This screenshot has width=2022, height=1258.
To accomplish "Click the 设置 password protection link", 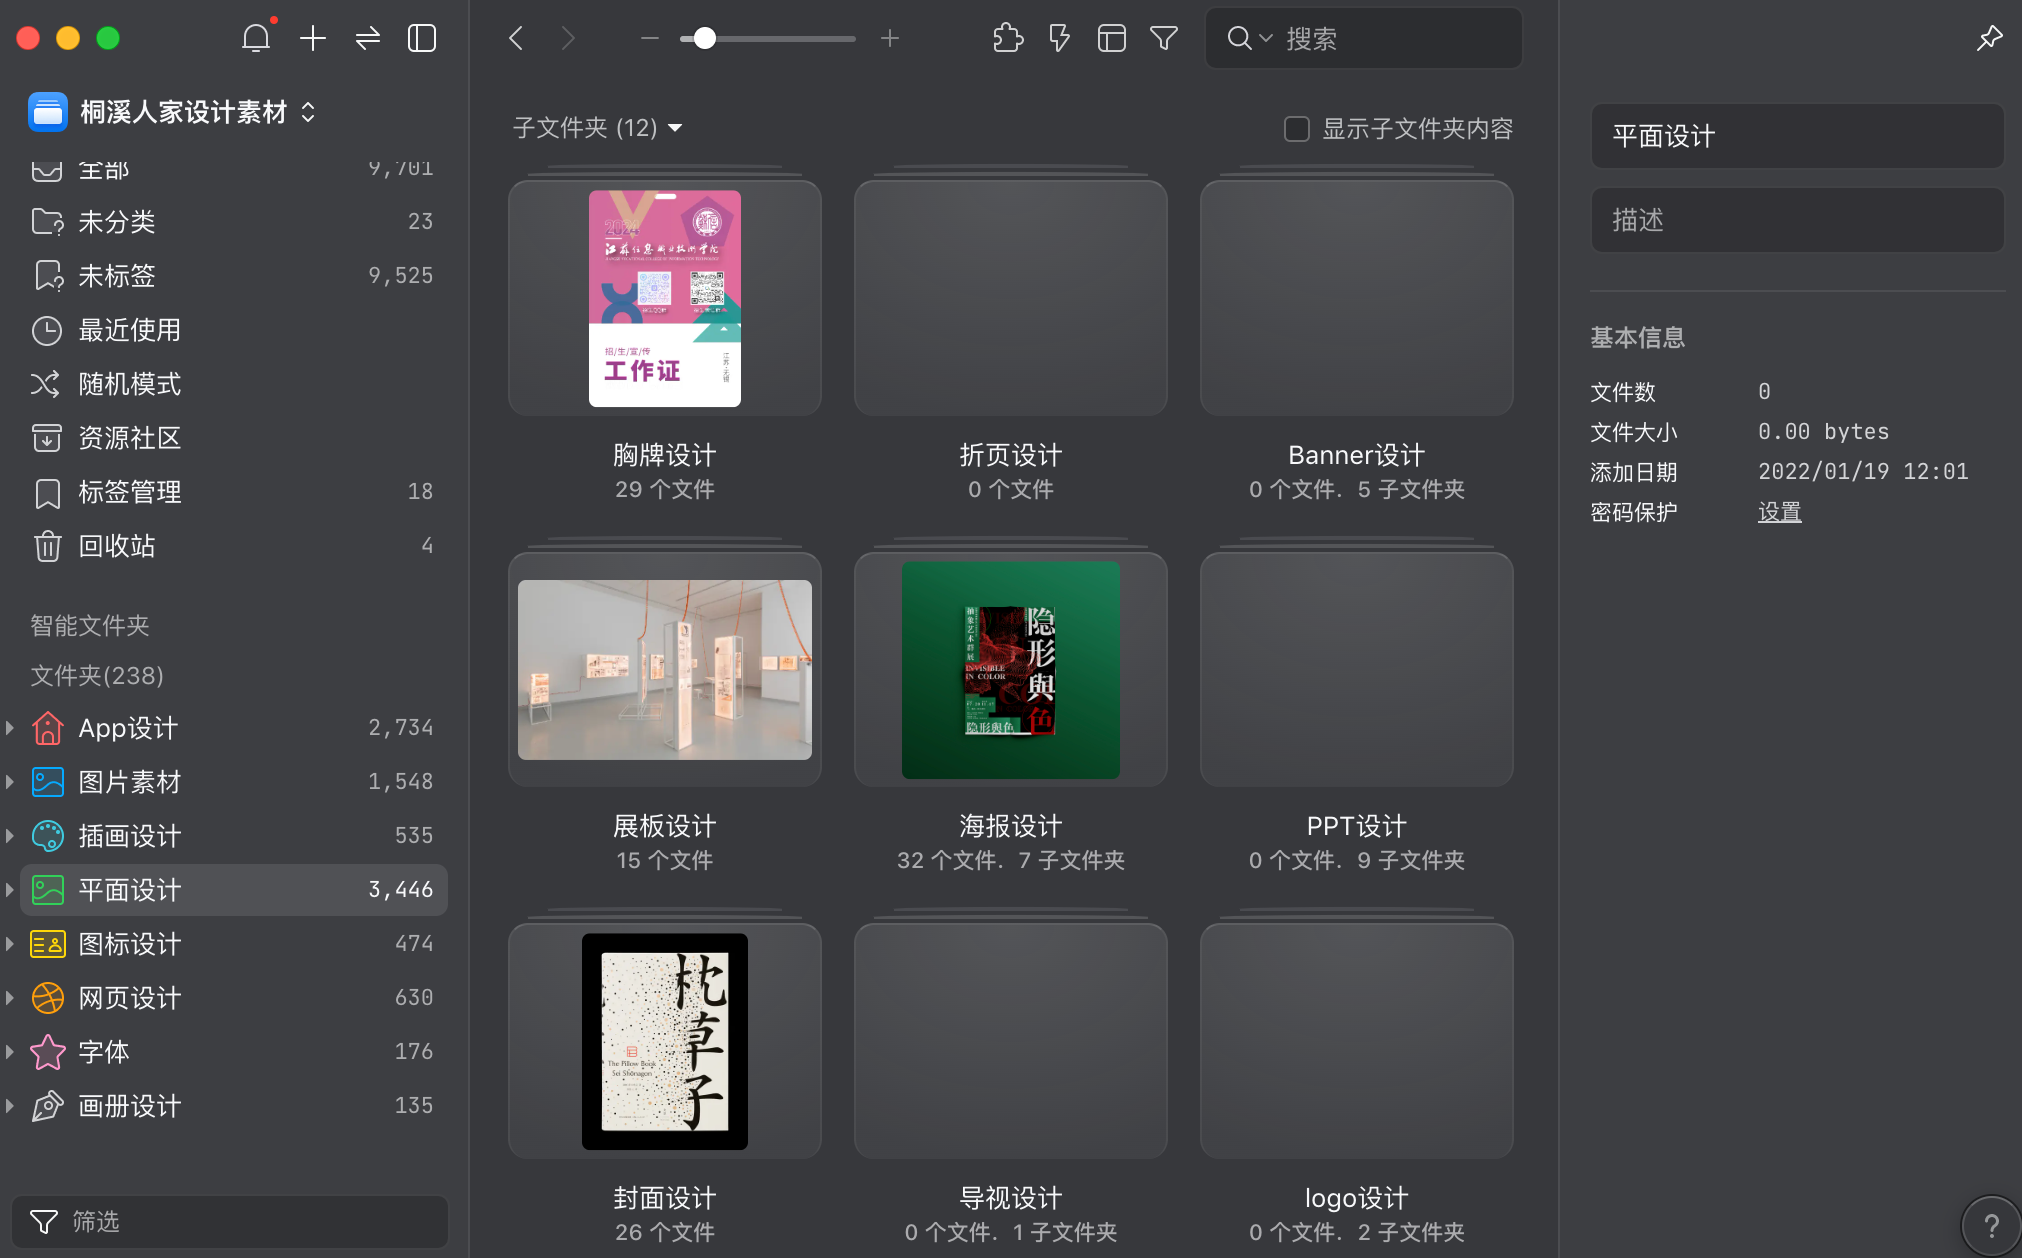I will [x=1779, y=512].
